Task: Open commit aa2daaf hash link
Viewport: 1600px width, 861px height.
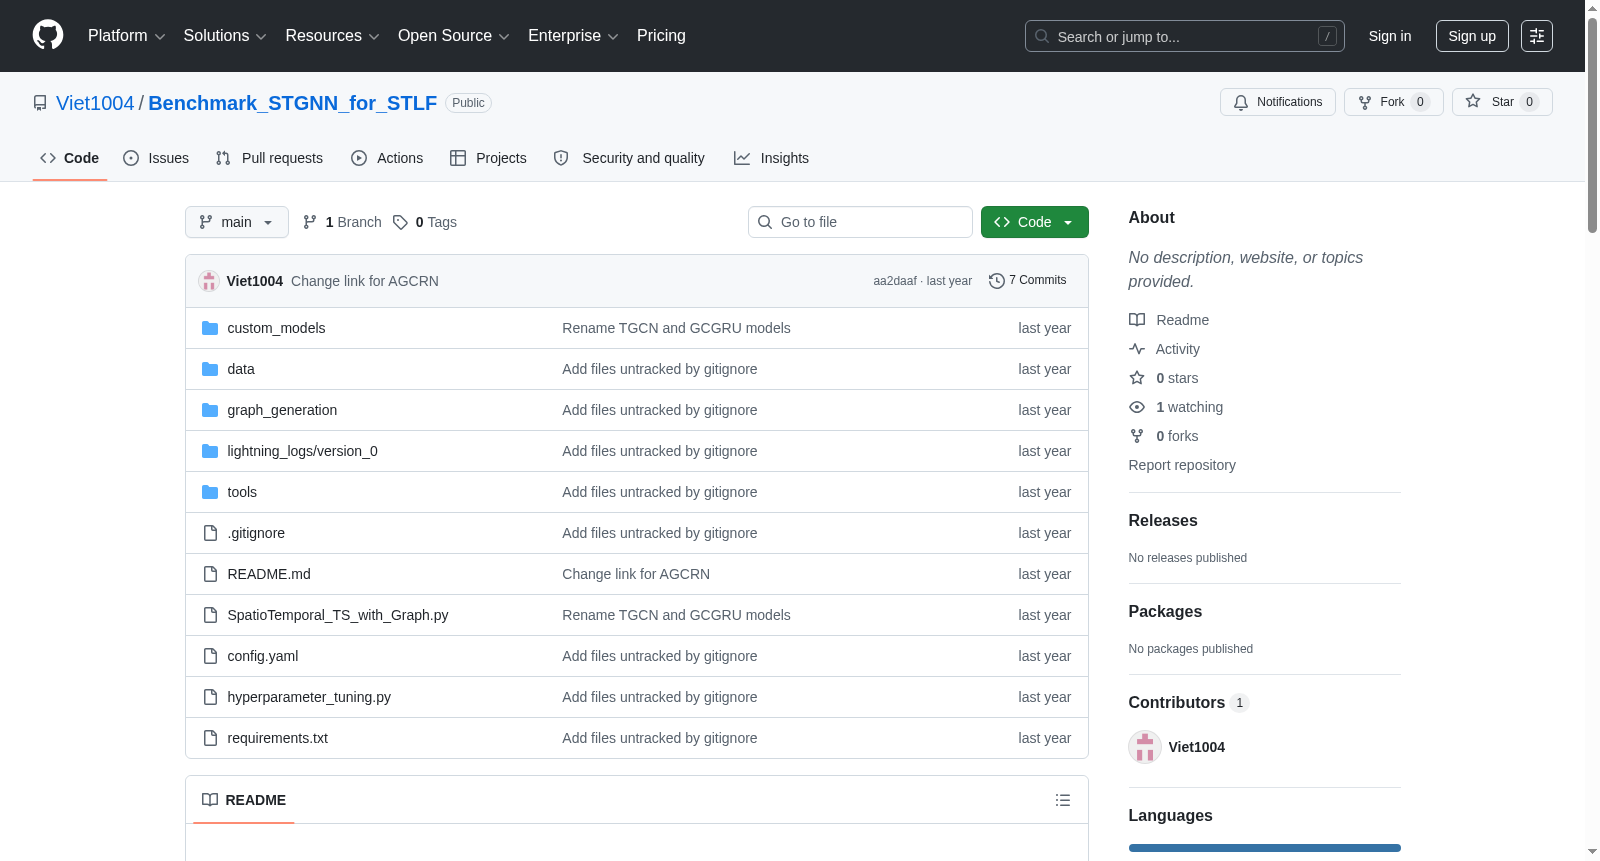Action: [895, 281]
